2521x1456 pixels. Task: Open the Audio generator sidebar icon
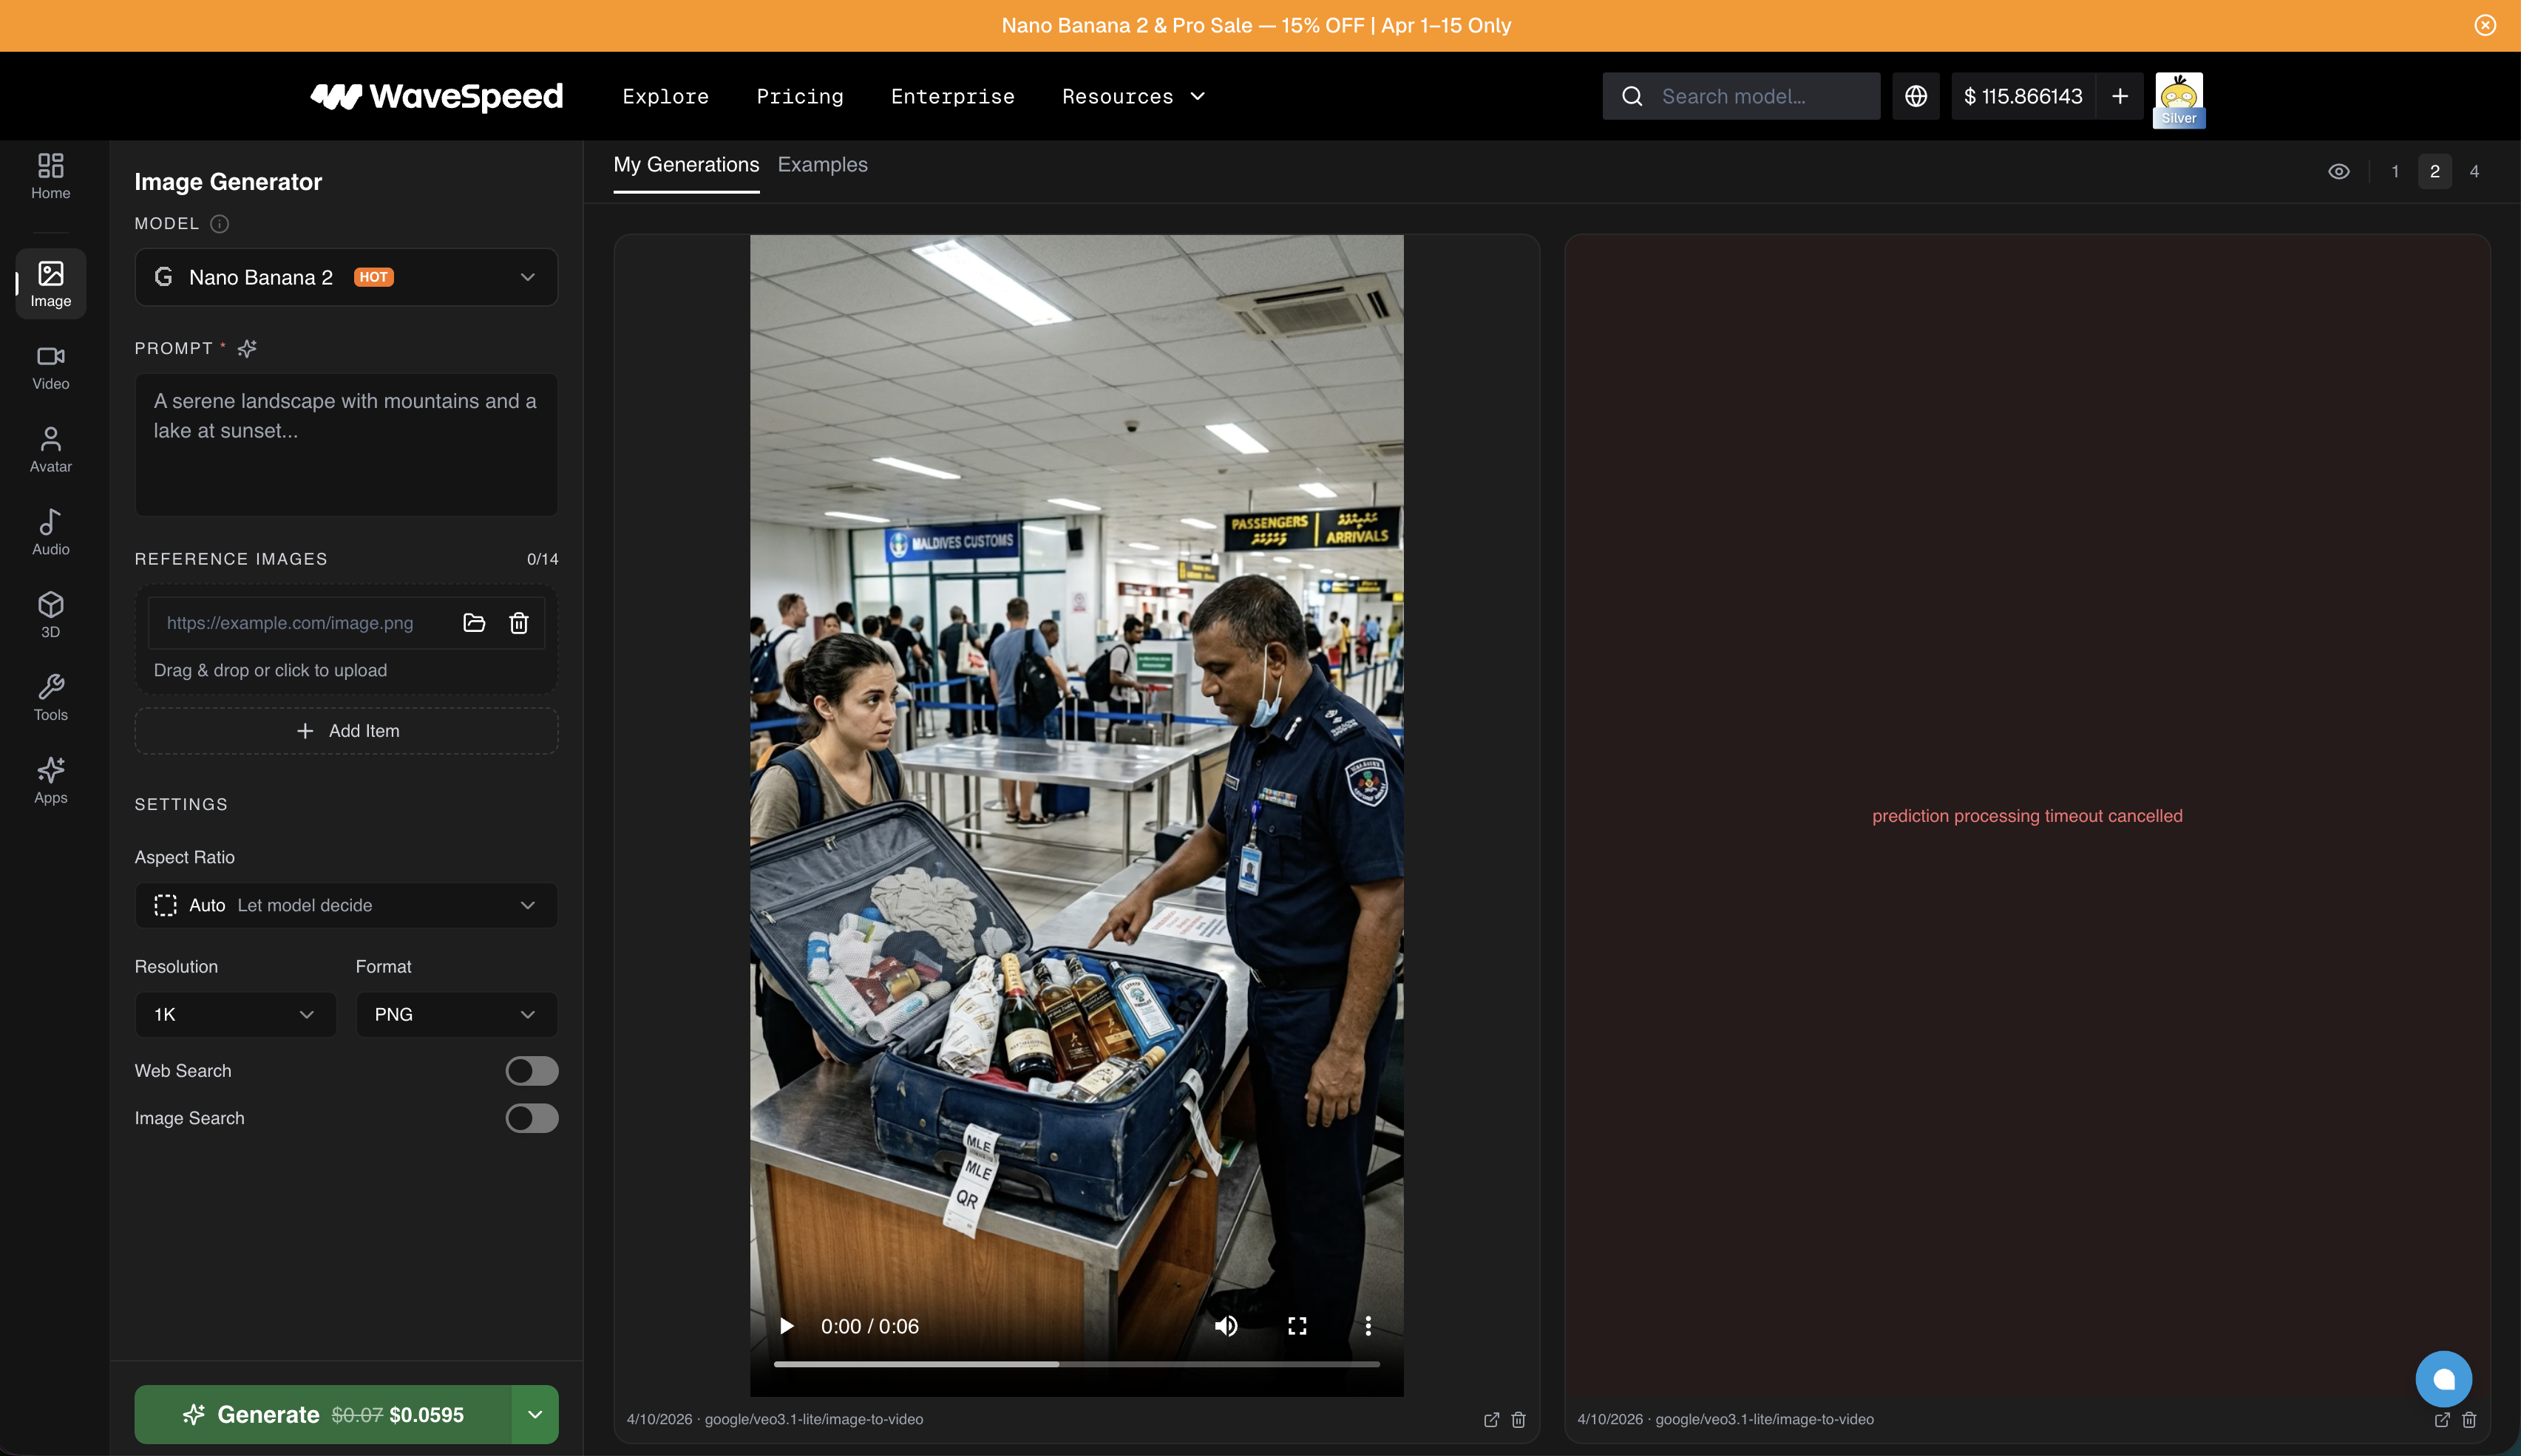[50, 531]
